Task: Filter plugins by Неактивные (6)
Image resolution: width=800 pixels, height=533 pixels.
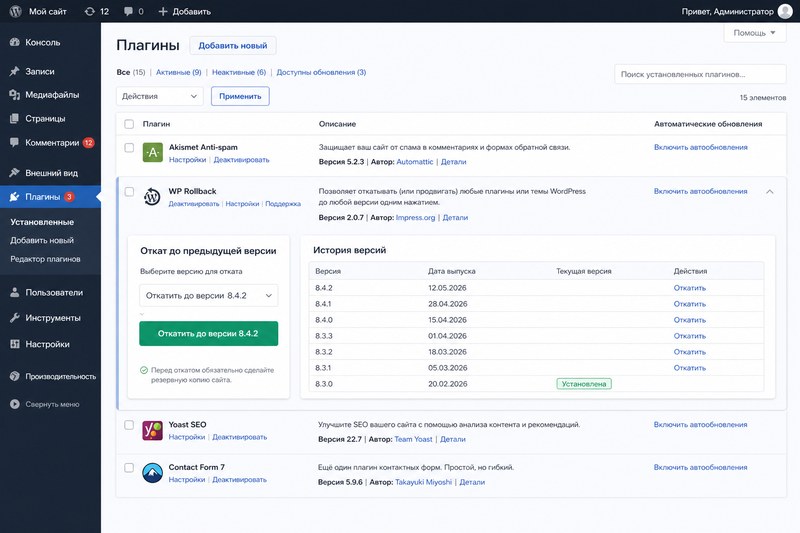Action: coord(239,72)
